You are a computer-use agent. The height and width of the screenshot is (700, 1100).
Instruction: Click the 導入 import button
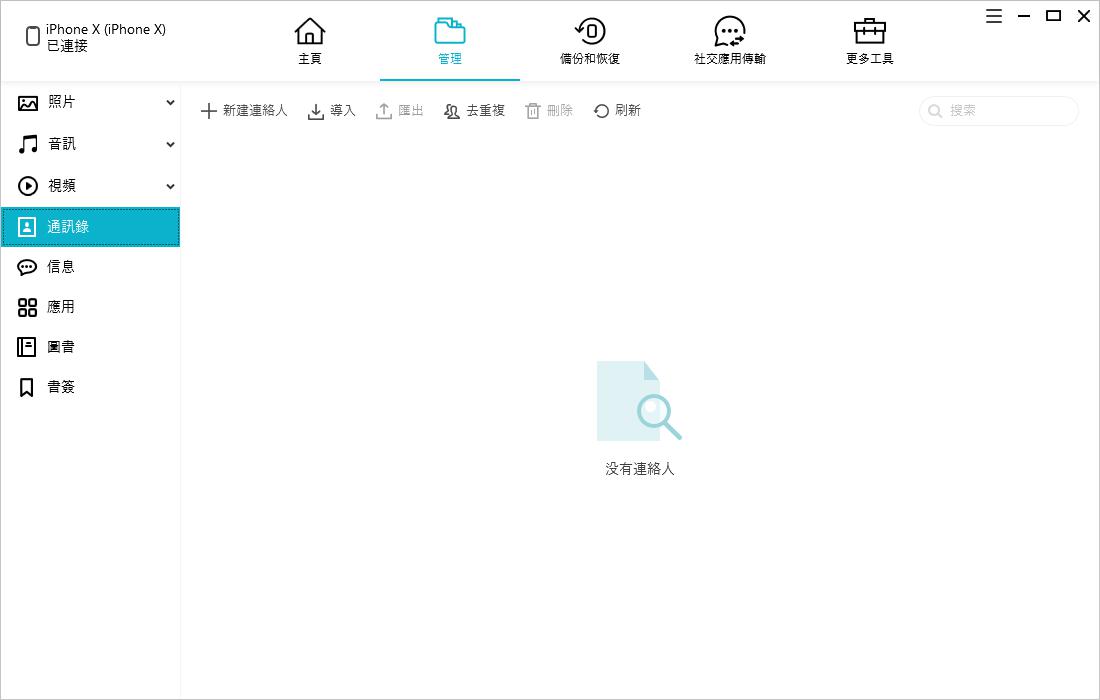tap(331, 111)
